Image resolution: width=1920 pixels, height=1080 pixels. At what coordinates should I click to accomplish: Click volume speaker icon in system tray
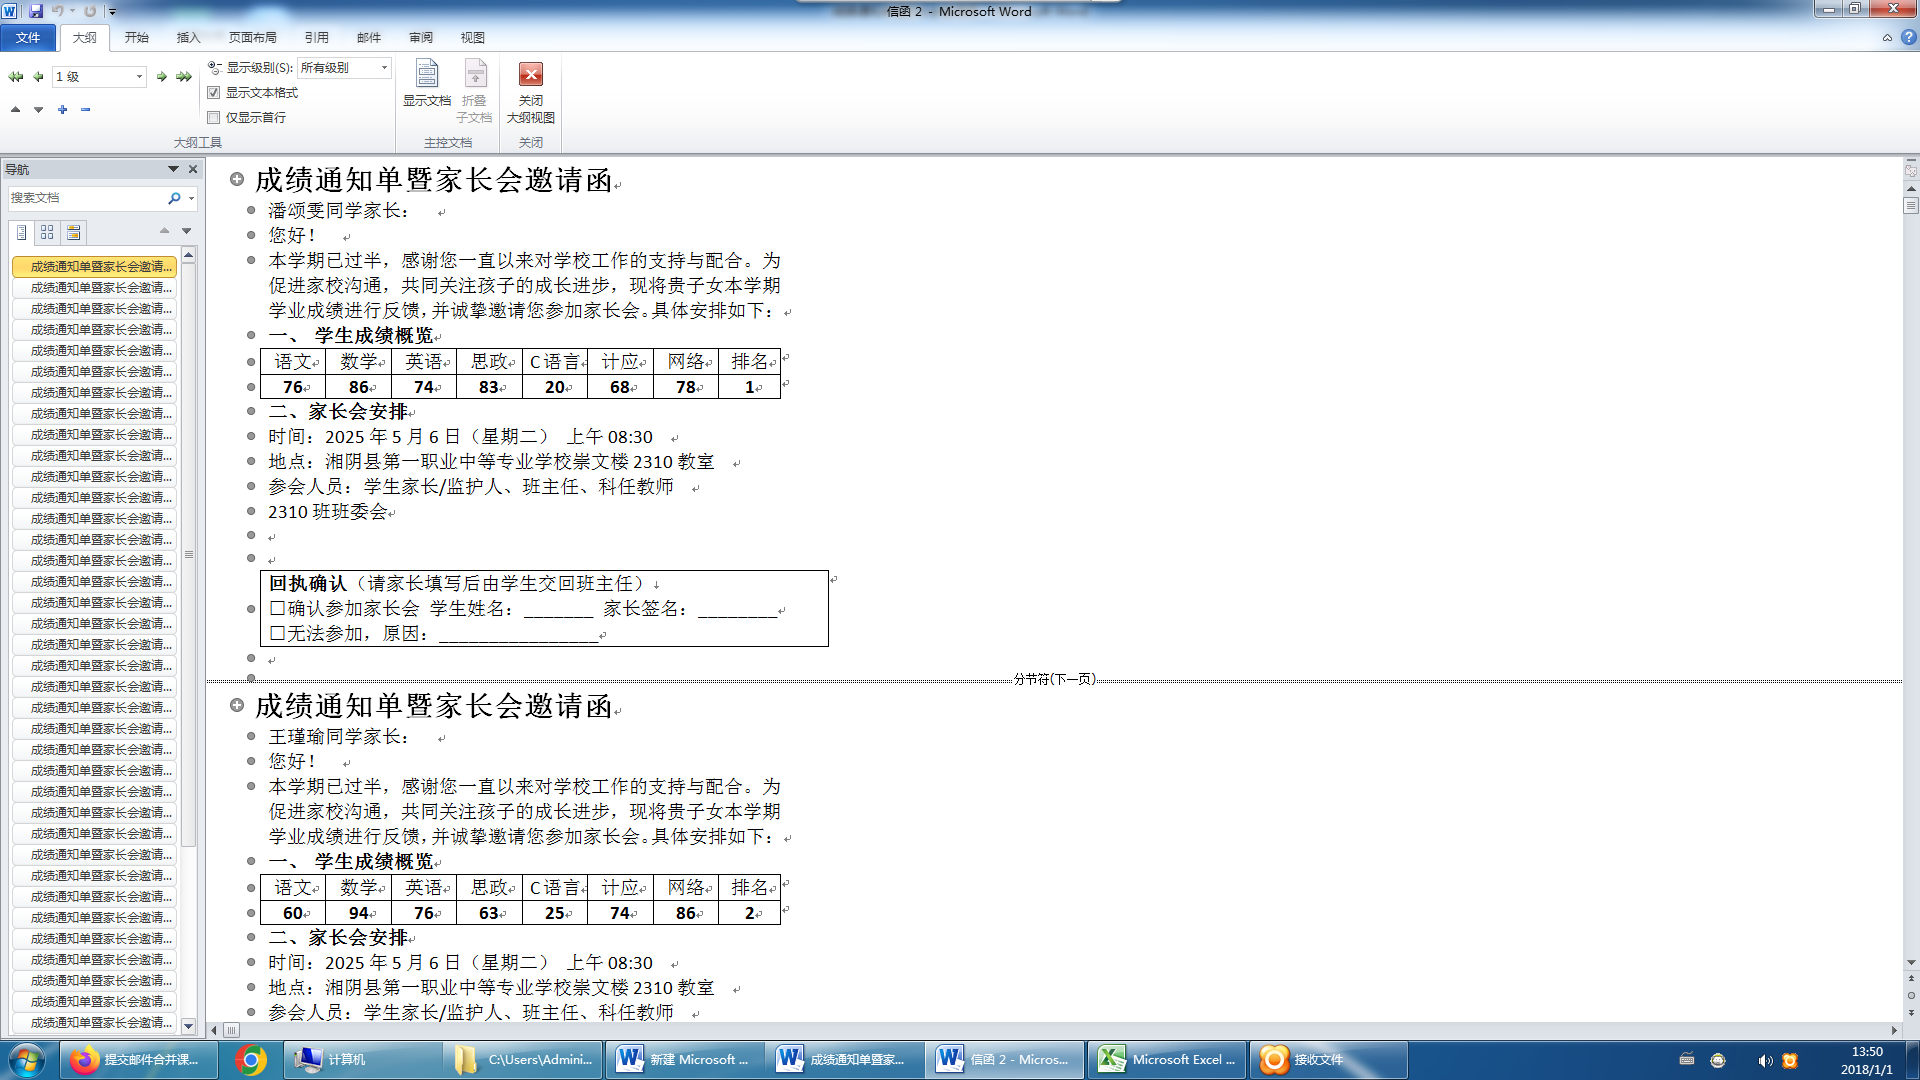1765,1060
